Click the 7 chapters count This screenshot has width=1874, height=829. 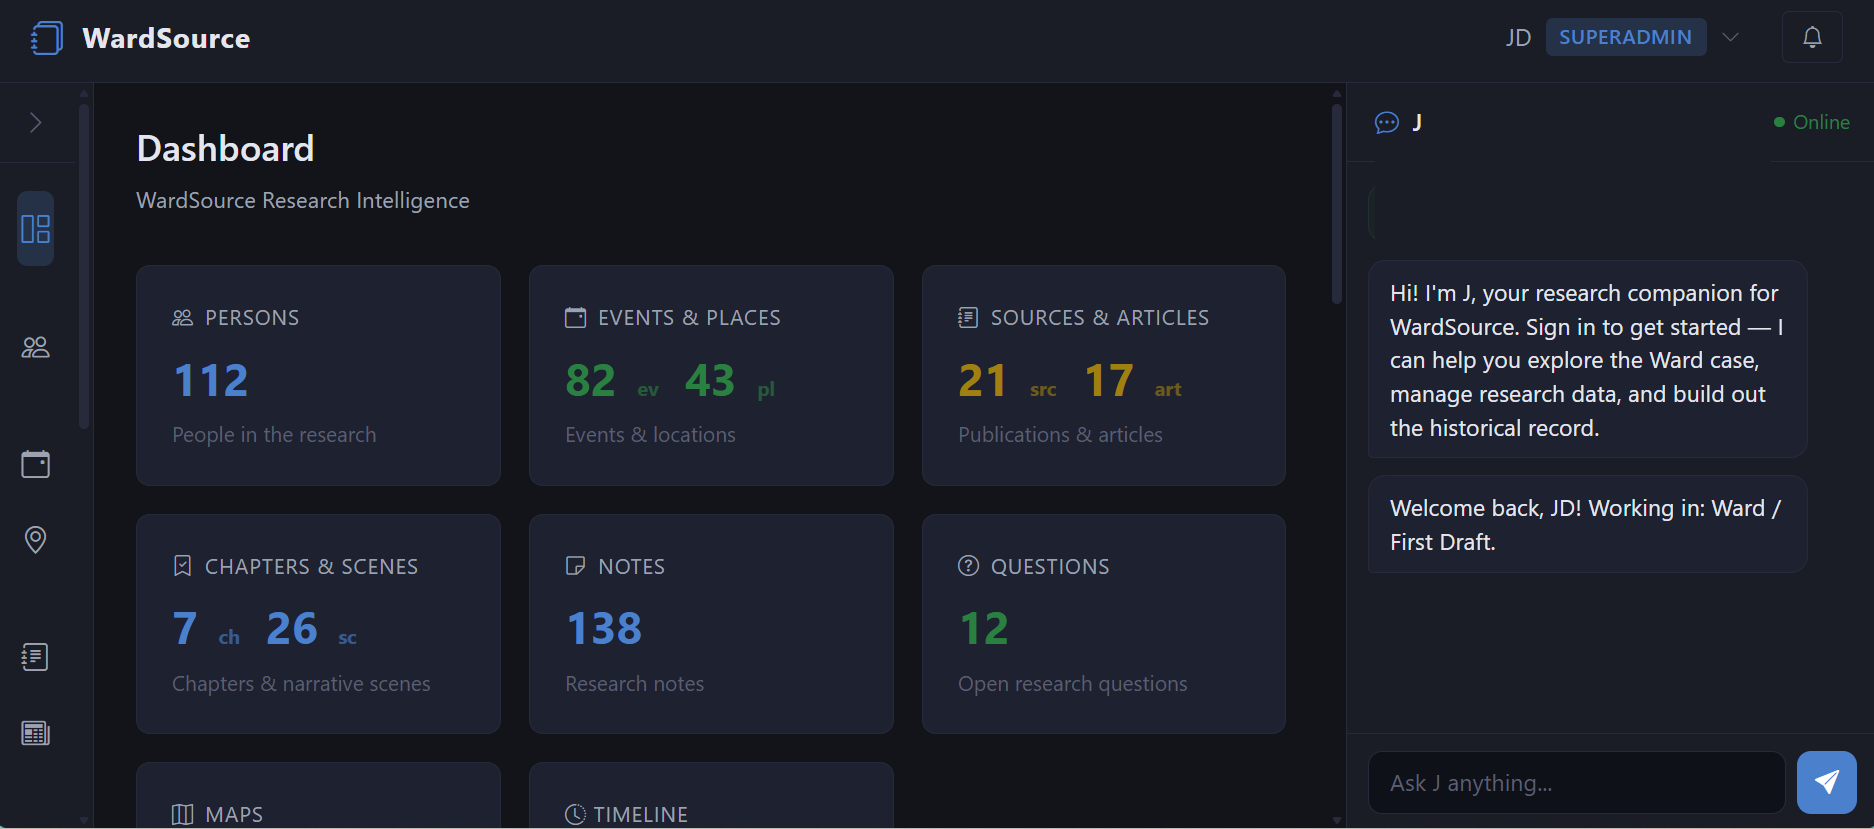184,628
